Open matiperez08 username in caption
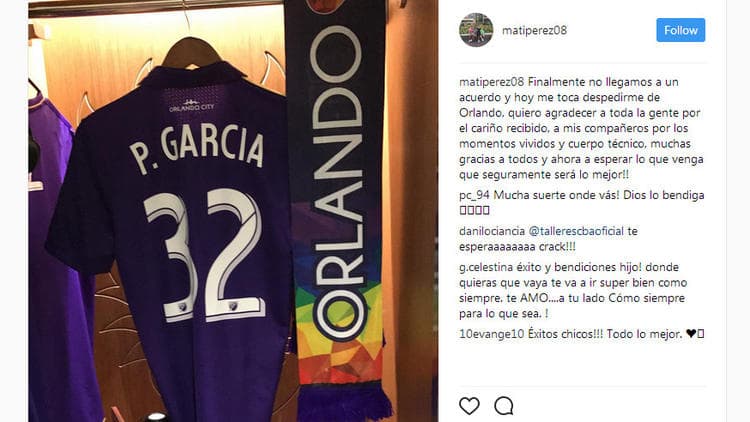Image resolution: width=750 pixels, height=422 pixels. tap(491, 82)
